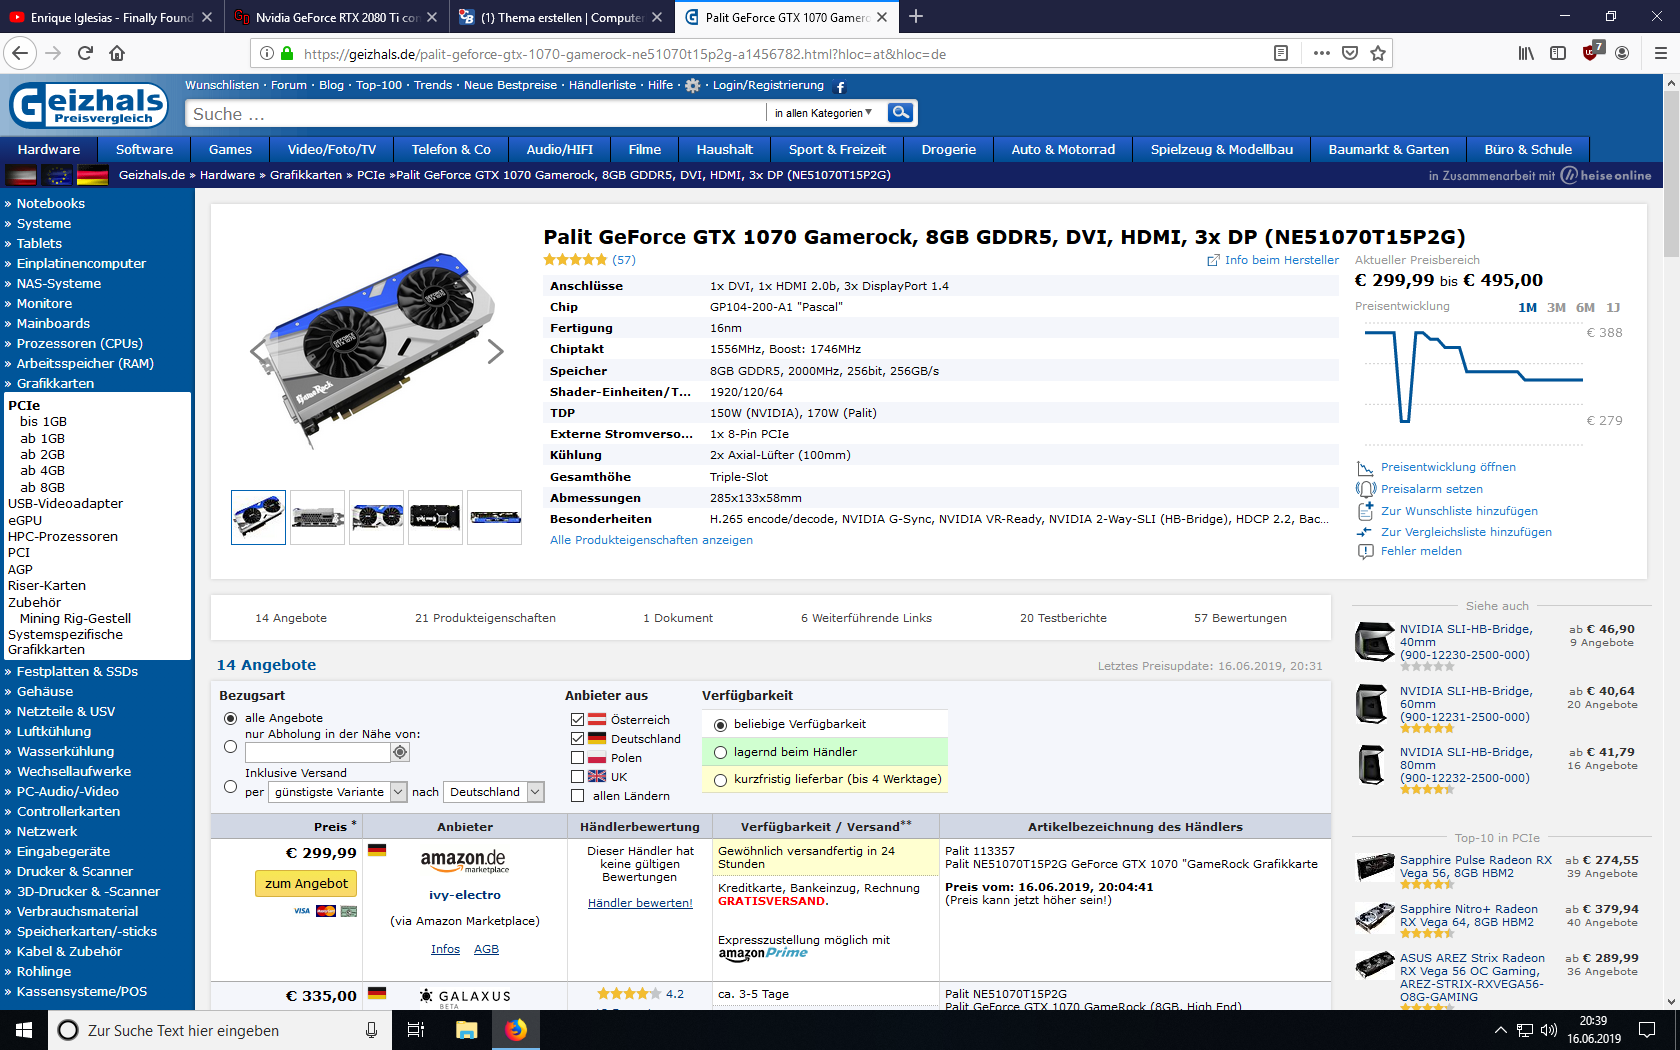The width and height of the screenshot is (1680, 1050).
Task: Switch region to EU flag
Action: click(x=57, y=176)
